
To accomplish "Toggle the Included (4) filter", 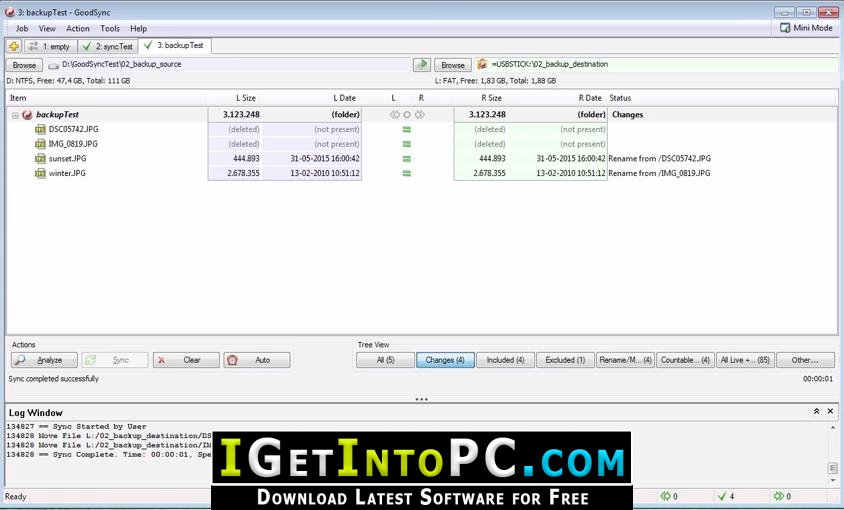I will [505, 360].
